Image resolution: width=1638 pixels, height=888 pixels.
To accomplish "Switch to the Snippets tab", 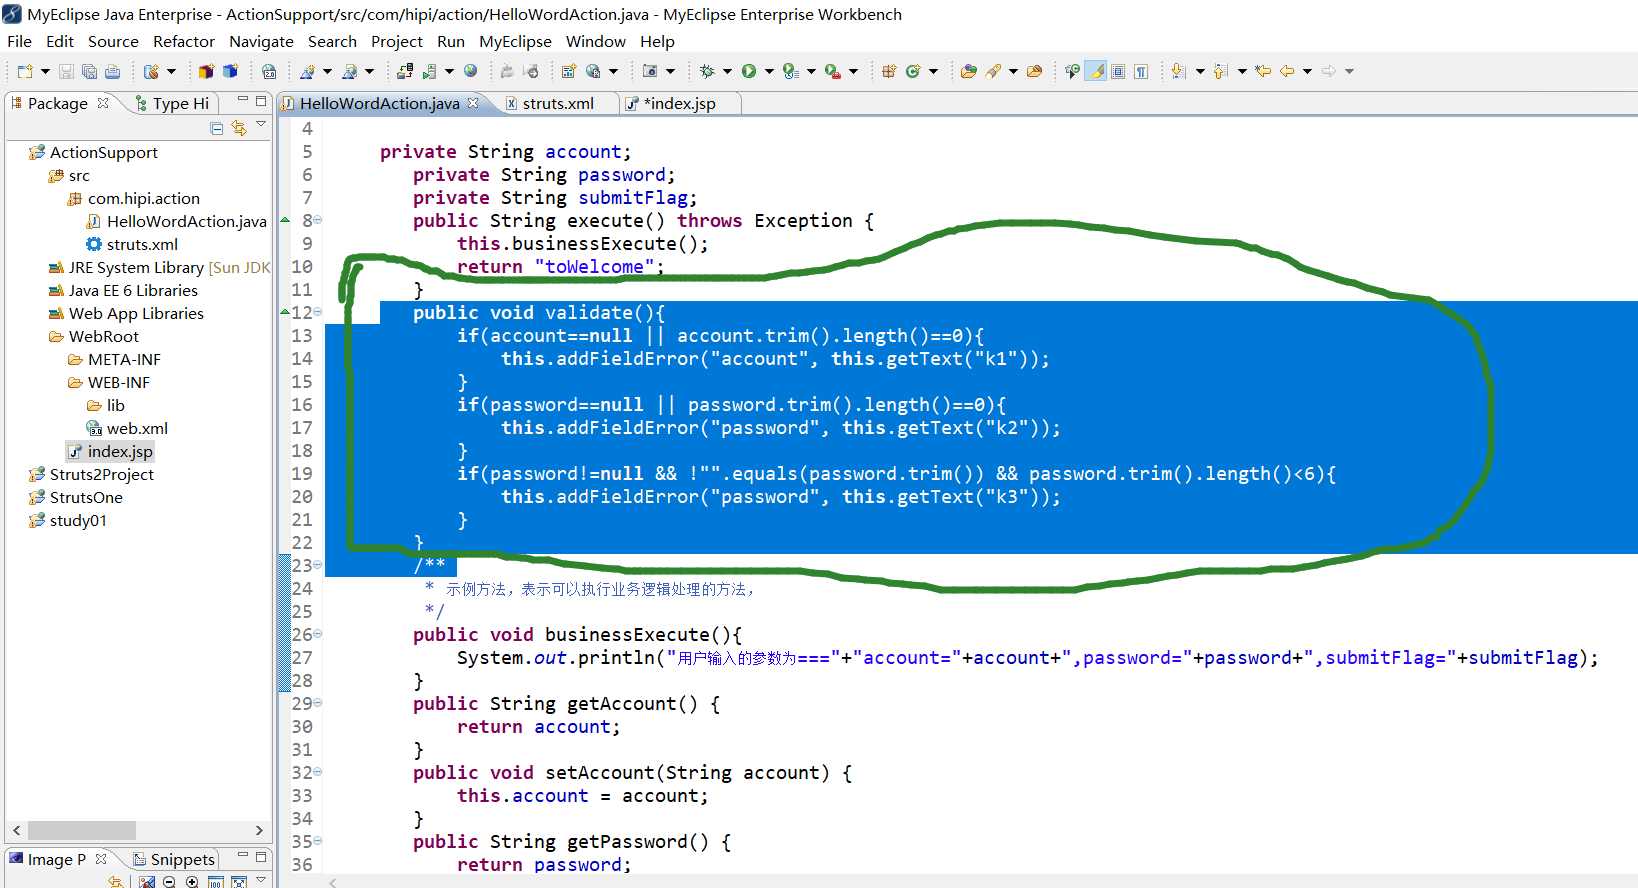I will point(174,859).
